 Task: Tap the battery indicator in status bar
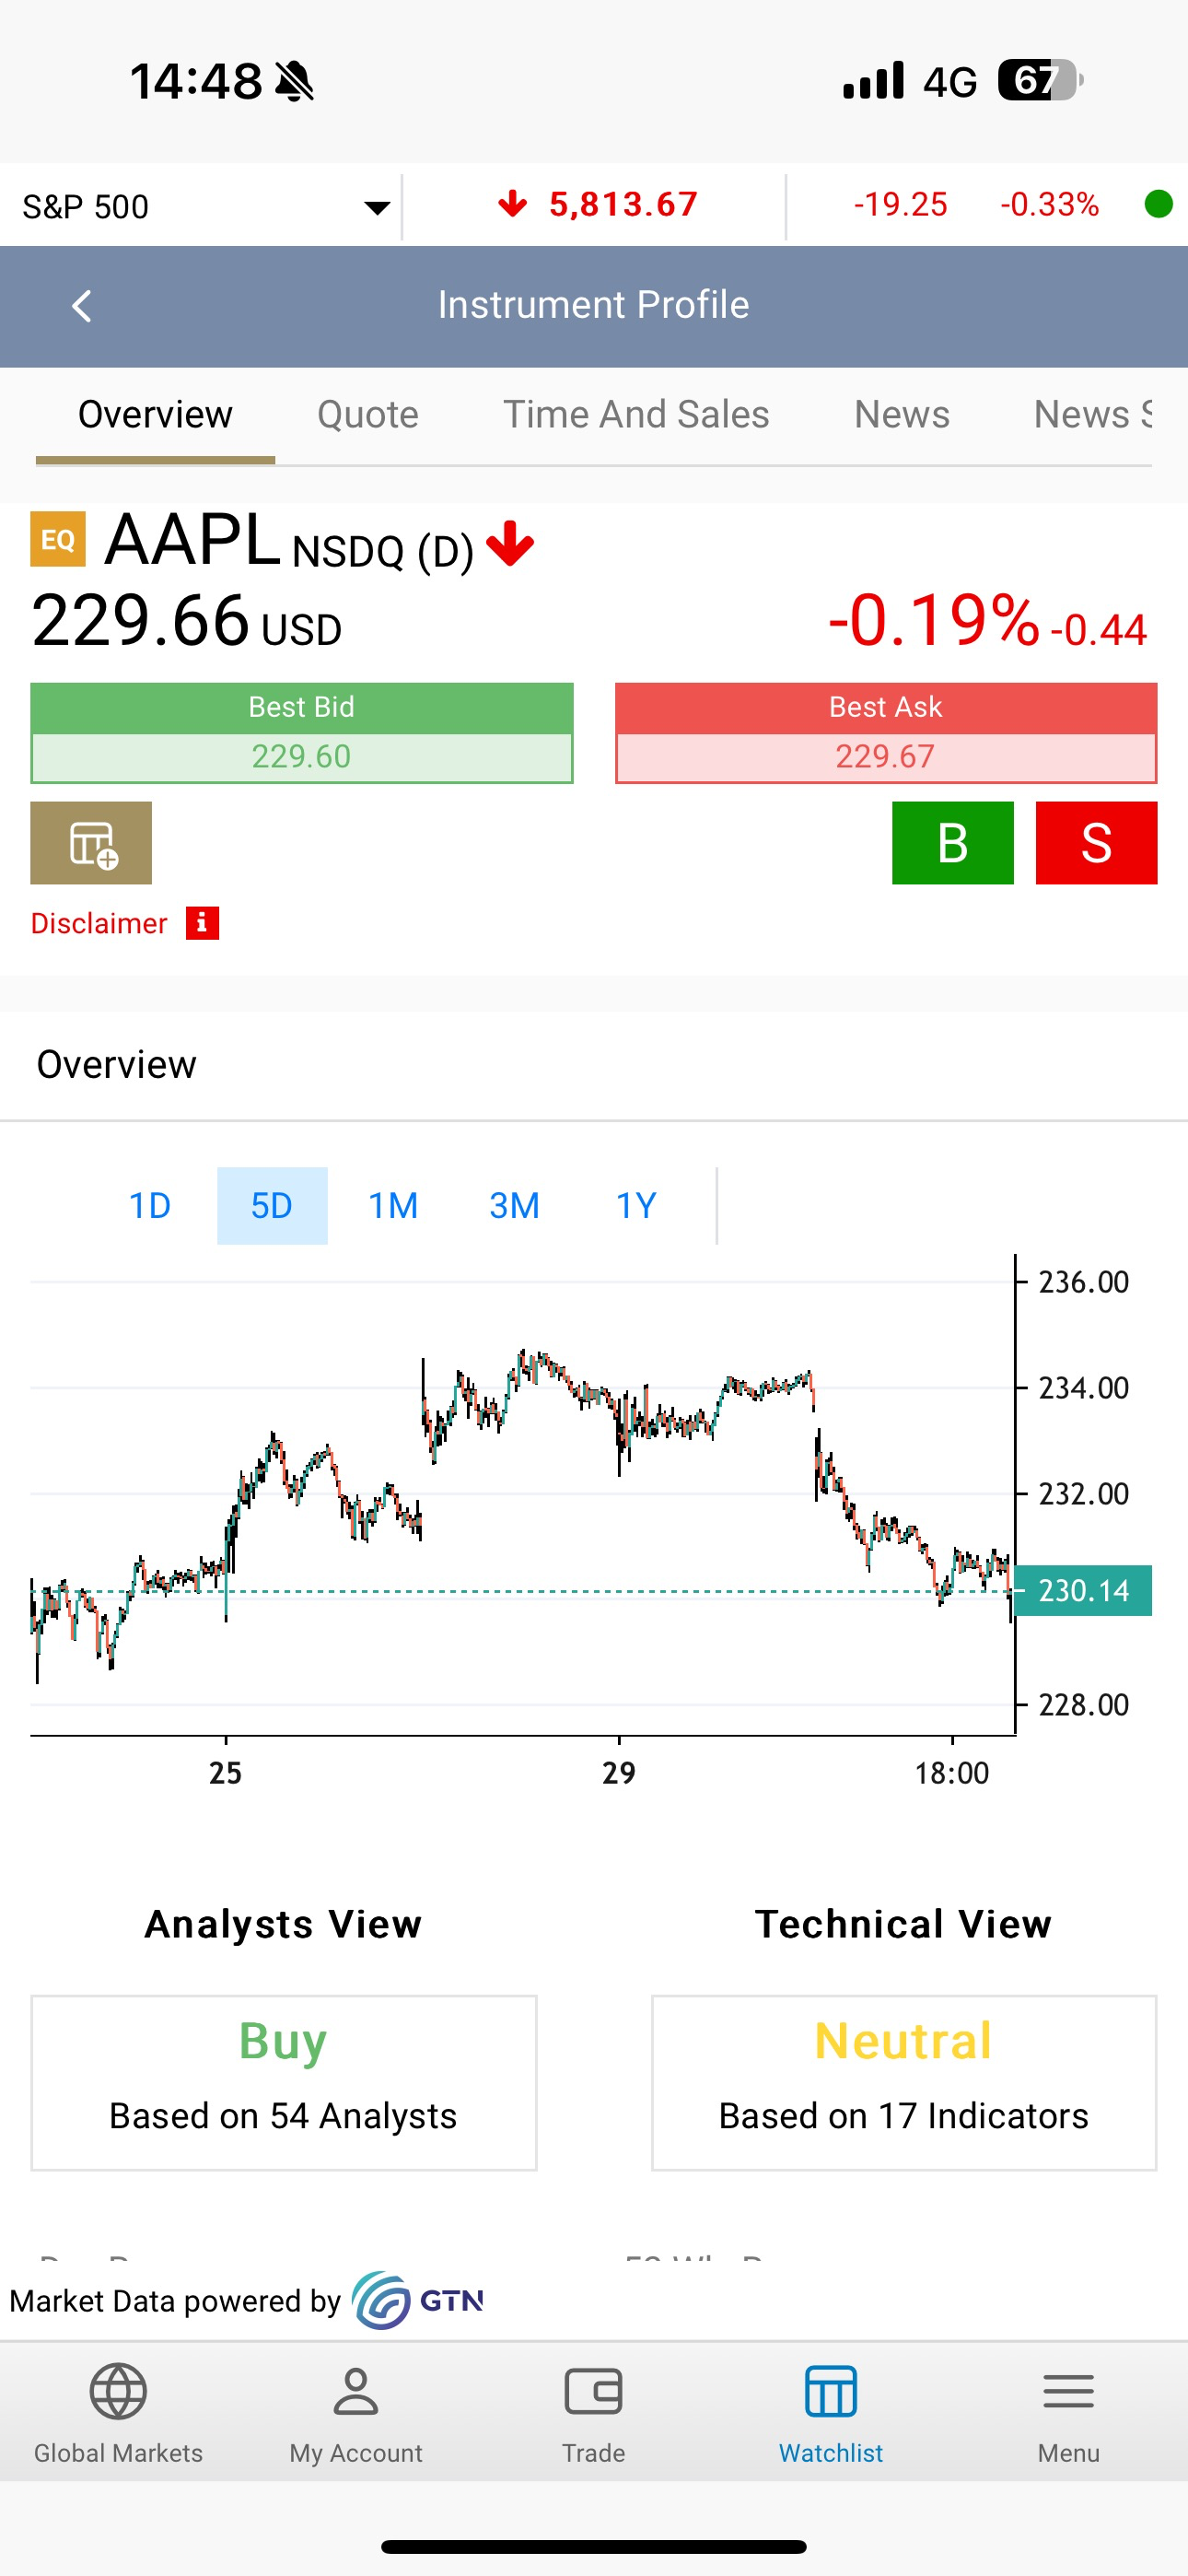tap(1040, 80)
